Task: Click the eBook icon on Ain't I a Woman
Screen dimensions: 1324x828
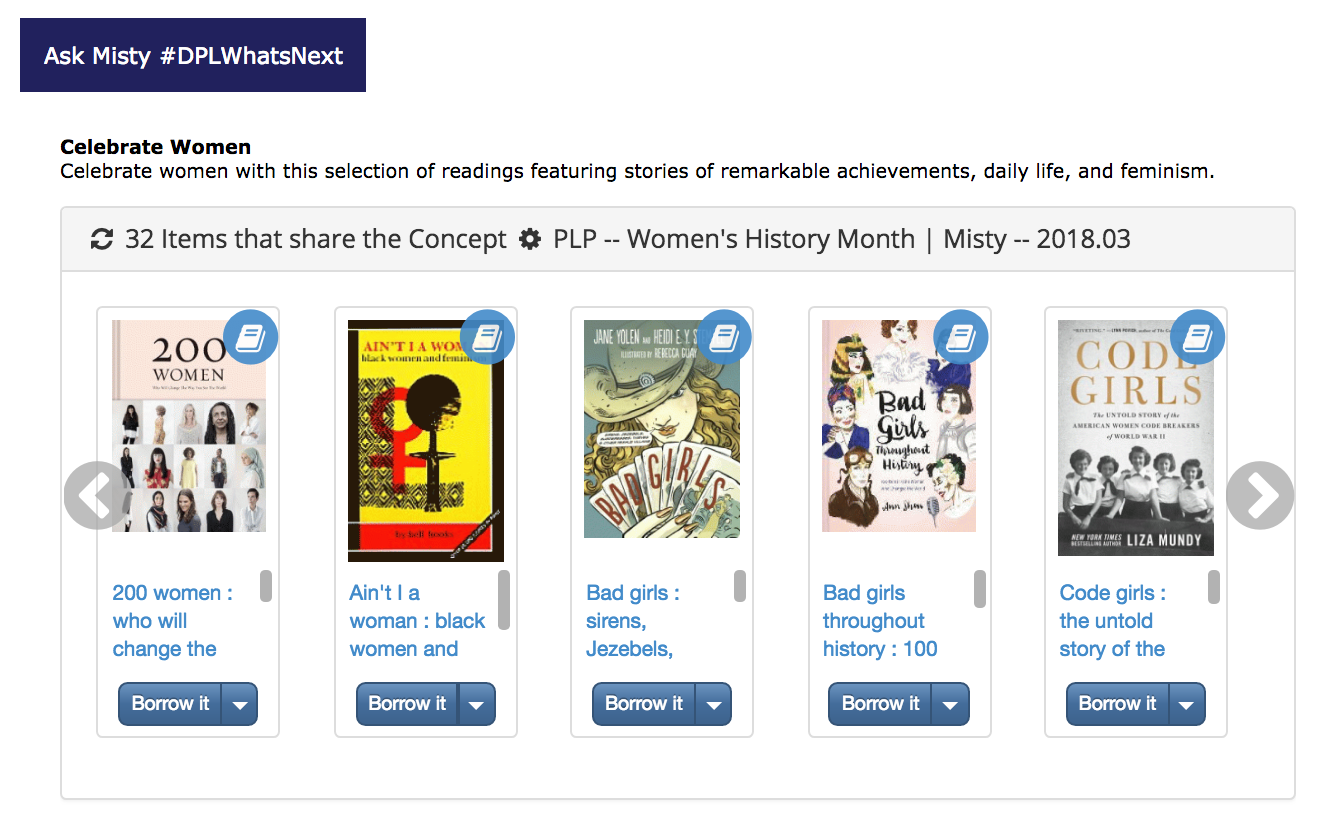Action: (488, 337)
